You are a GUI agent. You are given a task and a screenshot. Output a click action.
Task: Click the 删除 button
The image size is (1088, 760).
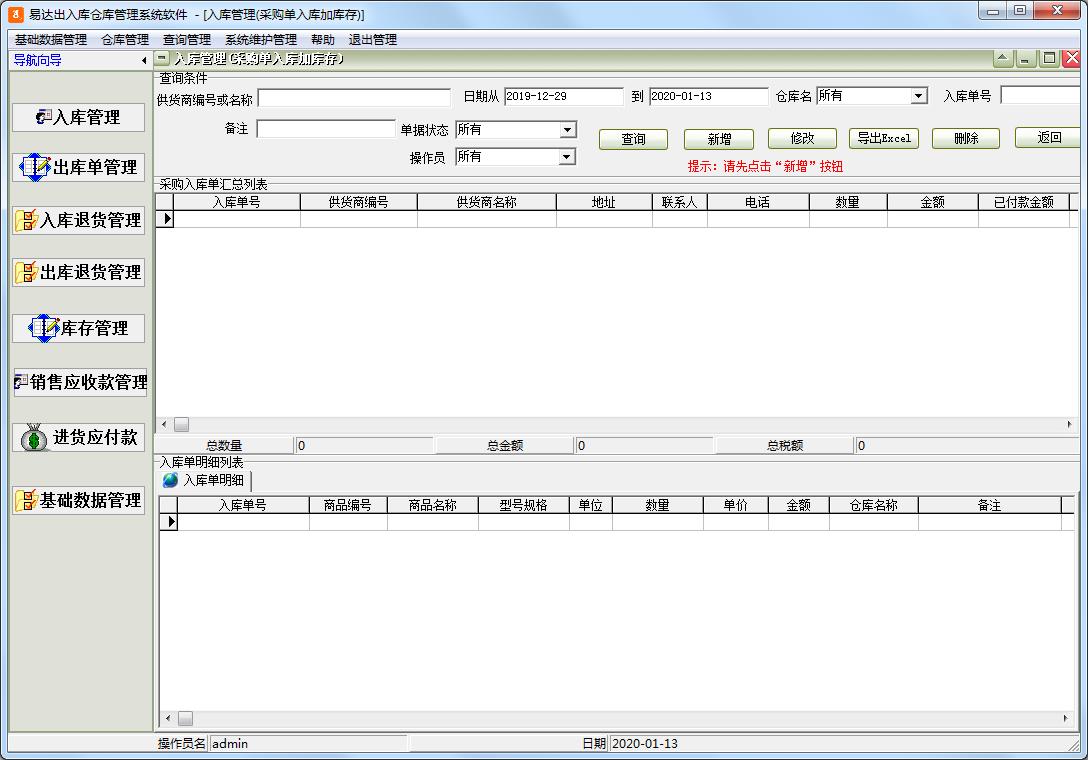click(x=966, y=138)
